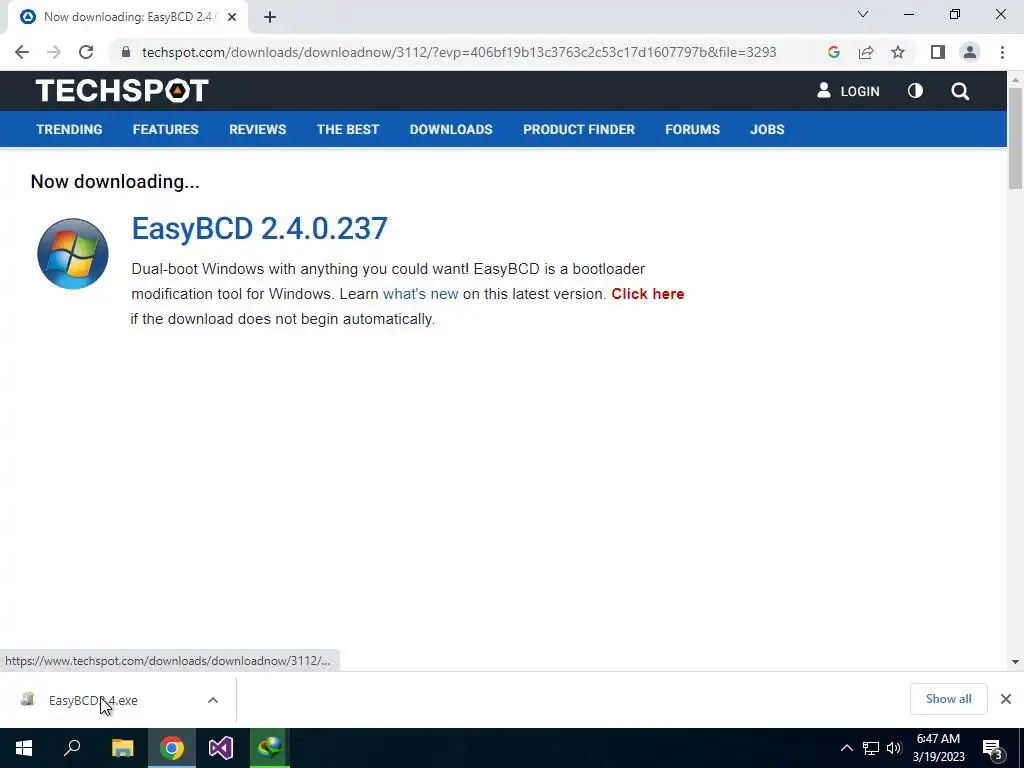The height and width of the screenshot is (768, 1024).
Task: Reload the TechSpot page
Action: 86,52
